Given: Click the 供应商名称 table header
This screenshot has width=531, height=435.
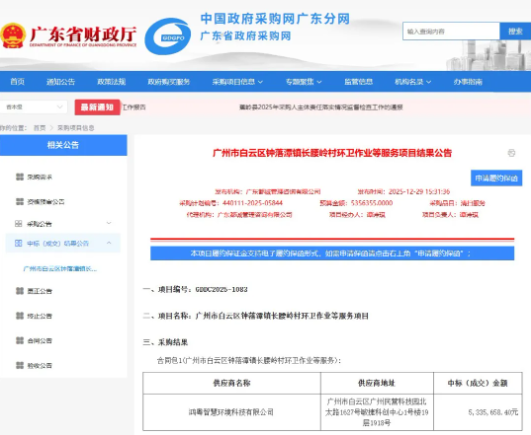Looking at the screenshot, I should [x=232, y=383].
